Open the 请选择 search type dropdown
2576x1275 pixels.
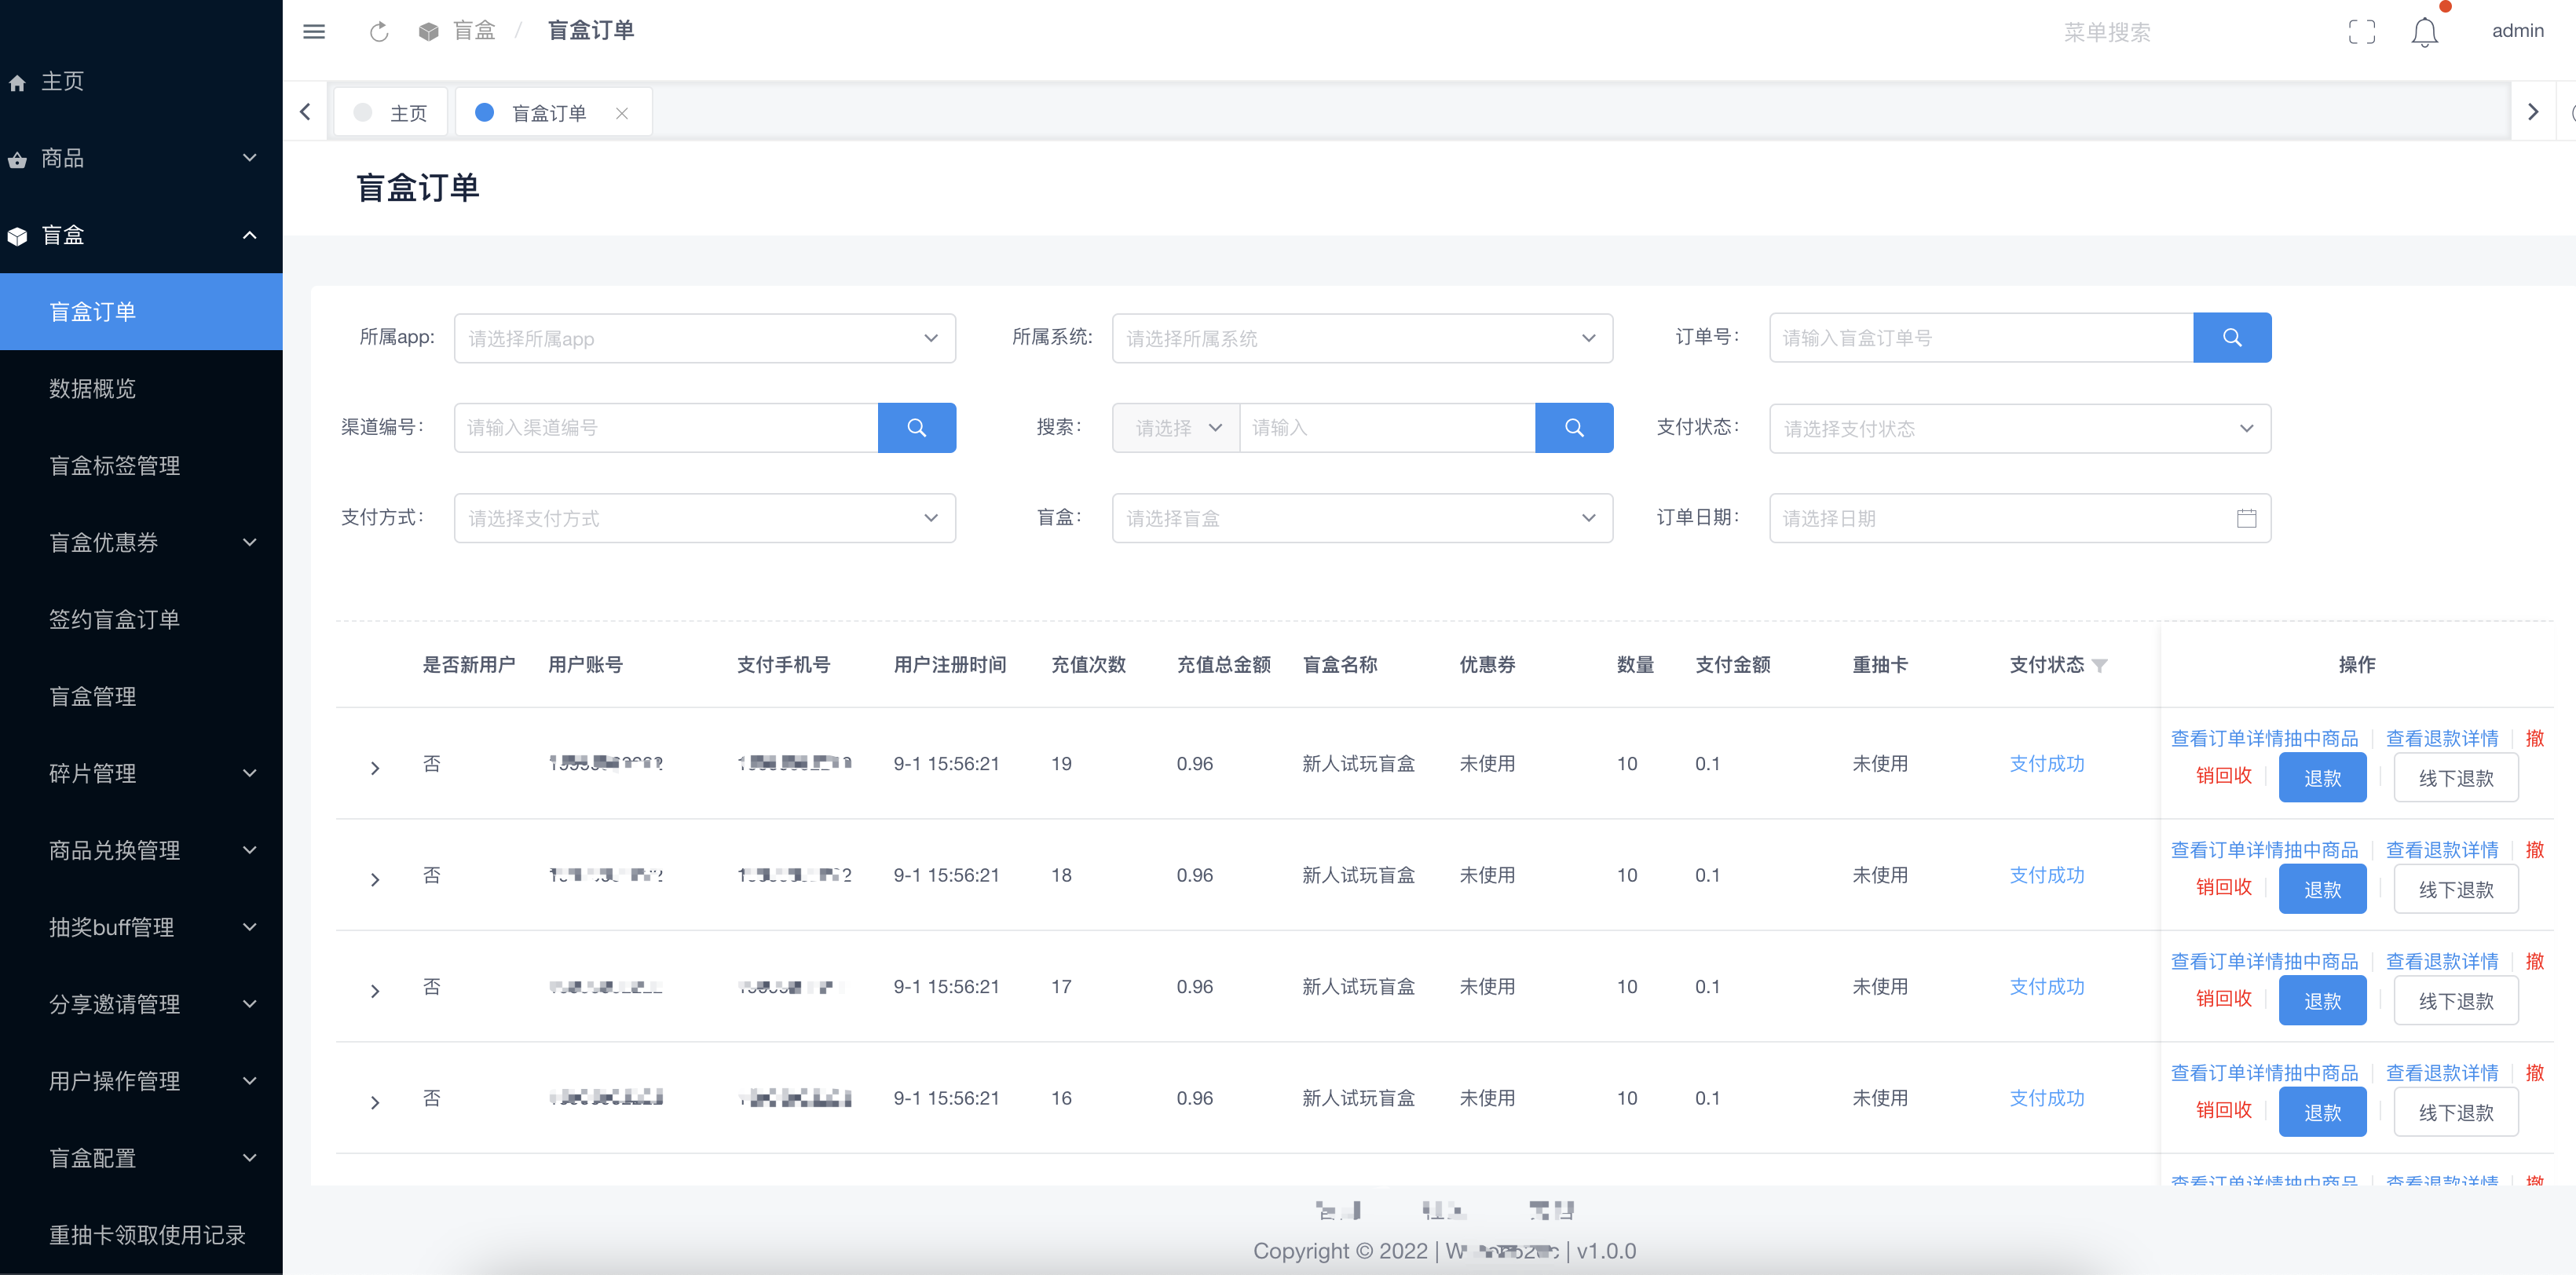(1176, 428)
